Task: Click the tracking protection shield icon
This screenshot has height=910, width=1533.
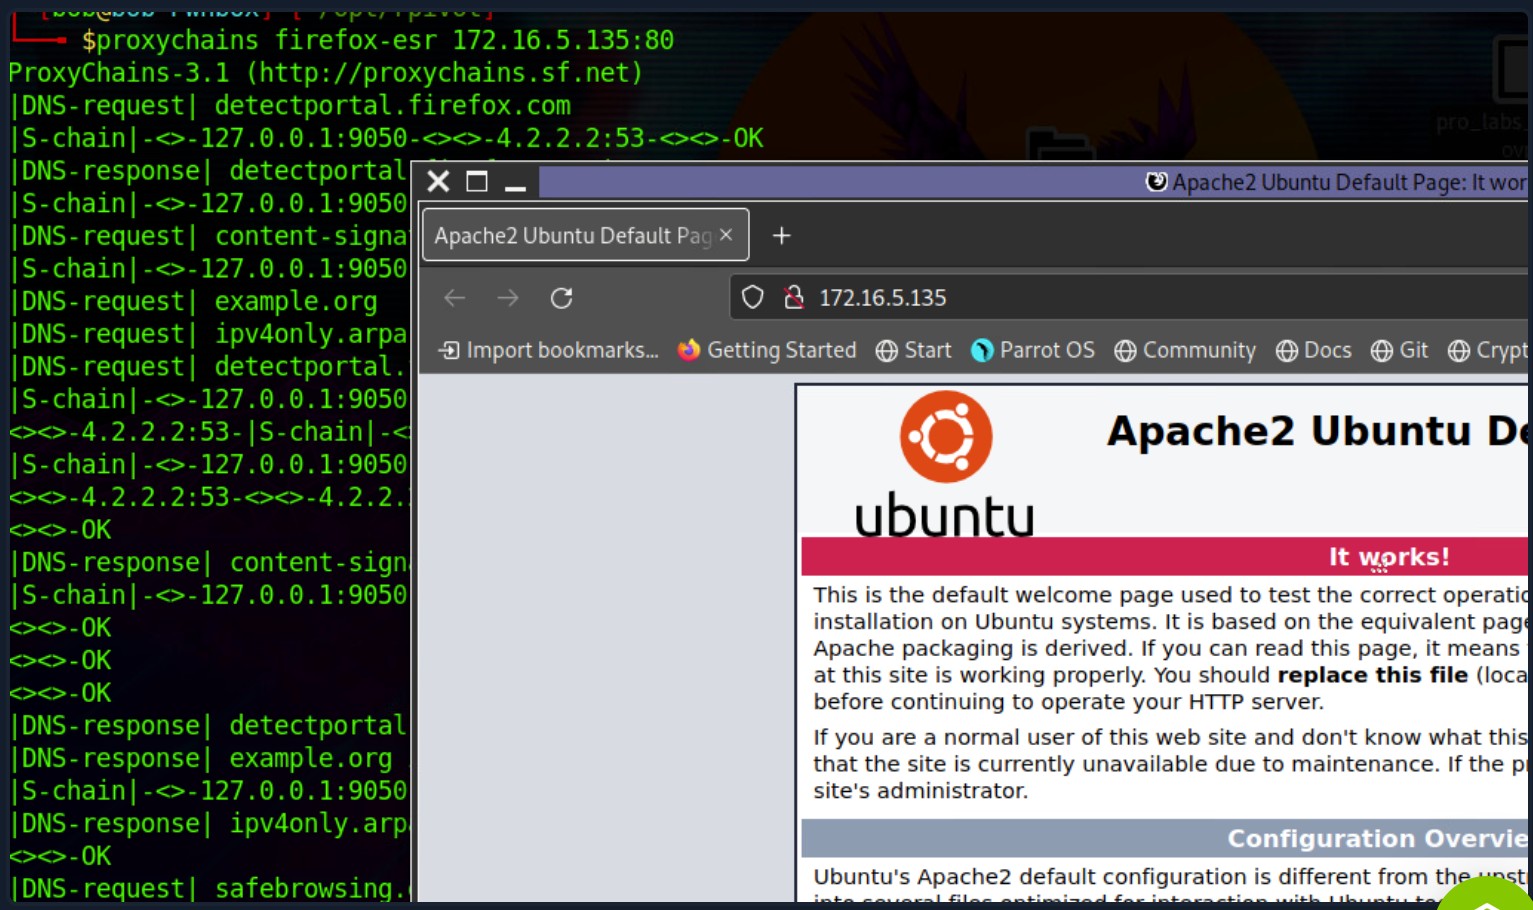Action: point(752,298)
